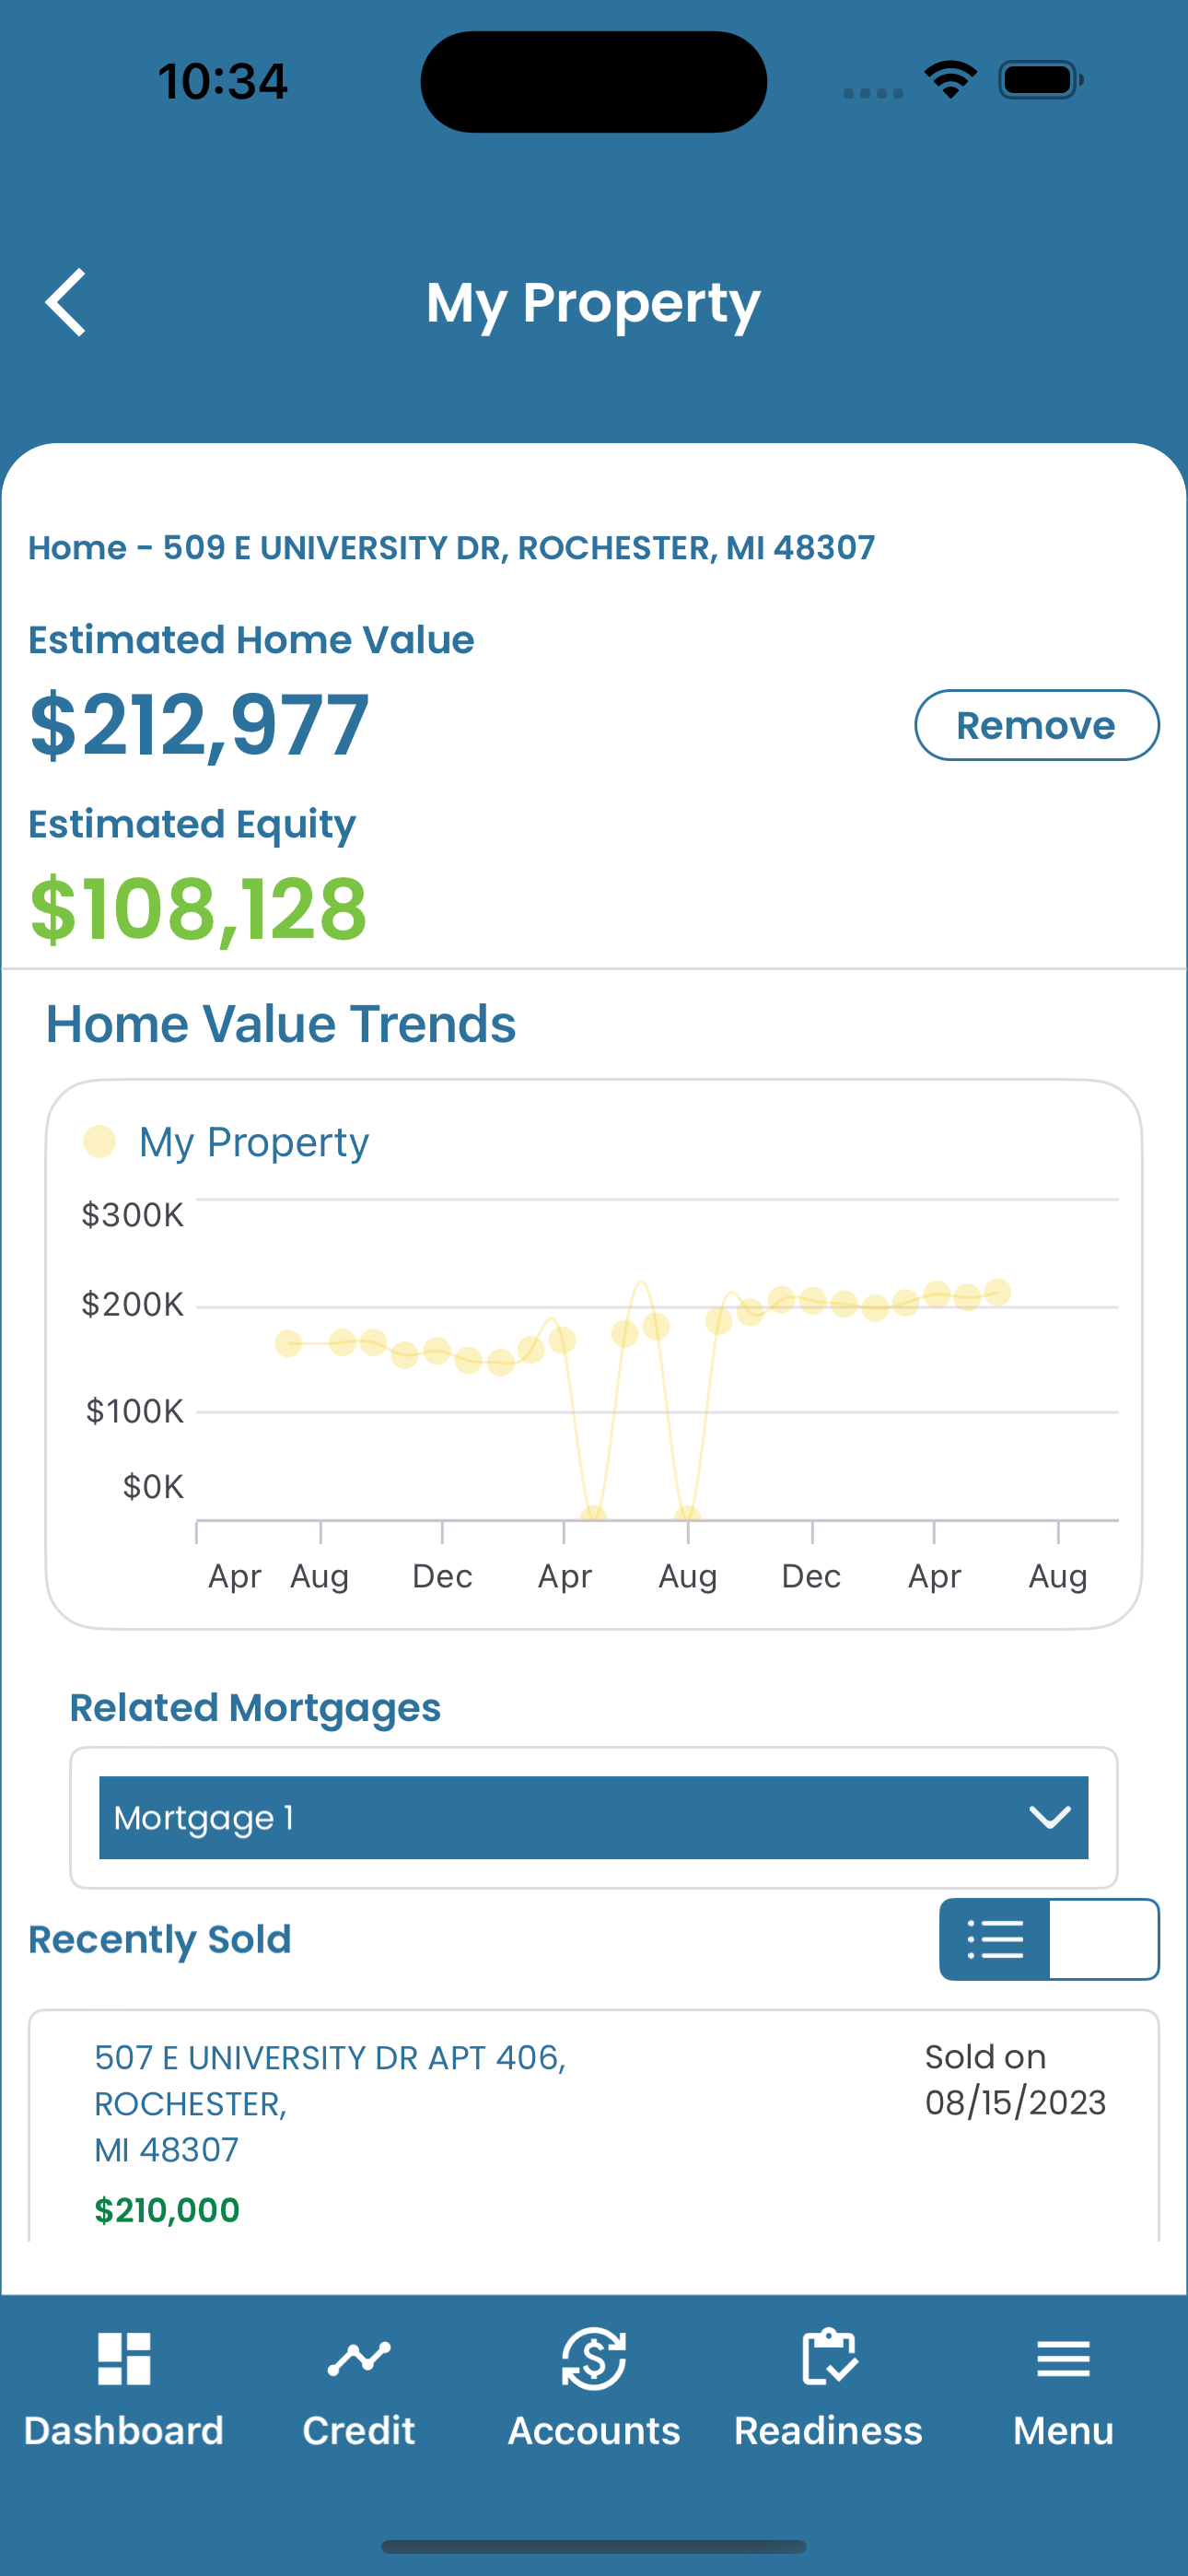The width and height of the screenshot is (1188, 2576).
Task: Tap the Wi-Fi status icon
Action: (x=950, y=80)
